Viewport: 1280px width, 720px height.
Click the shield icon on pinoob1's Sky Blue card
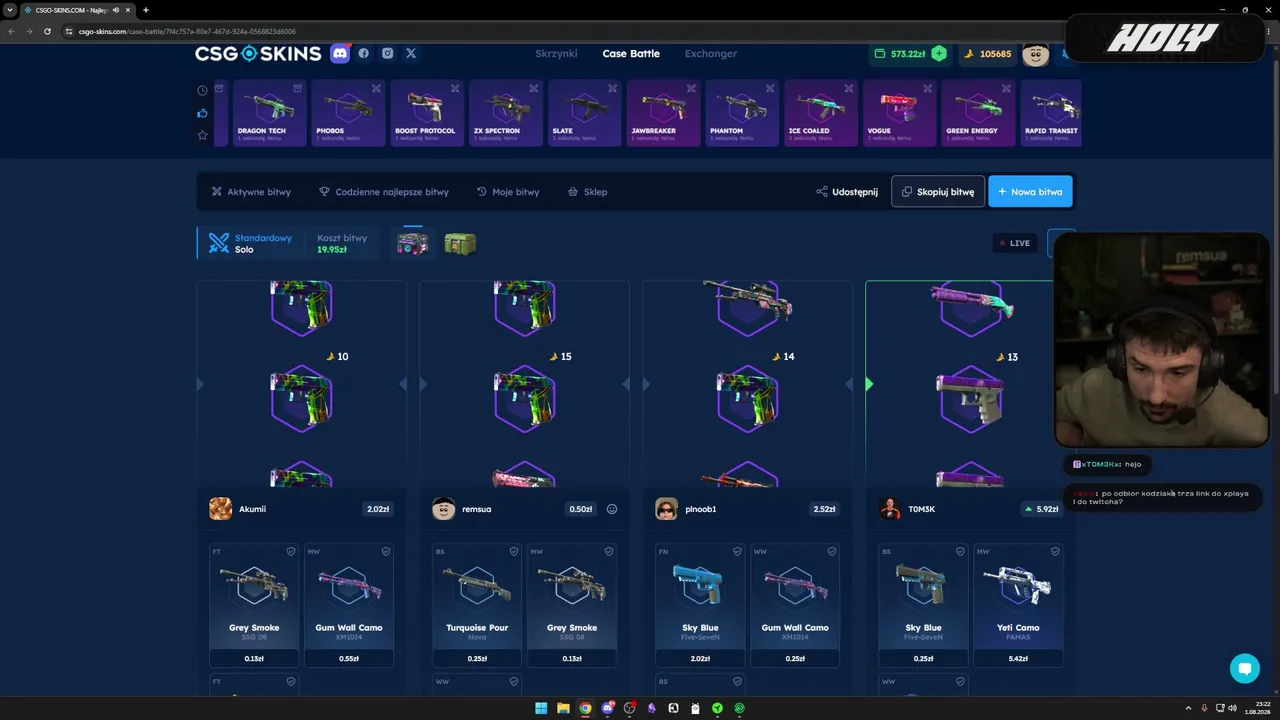(737, 551)
